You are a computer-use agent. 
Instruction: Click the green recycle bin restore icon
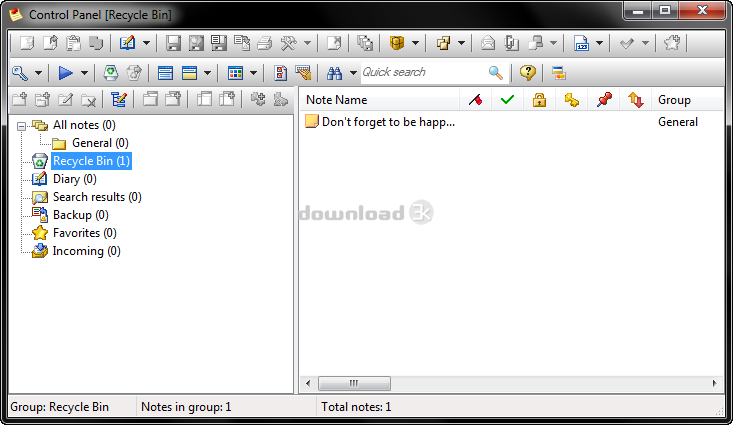[x=111, y=73]
